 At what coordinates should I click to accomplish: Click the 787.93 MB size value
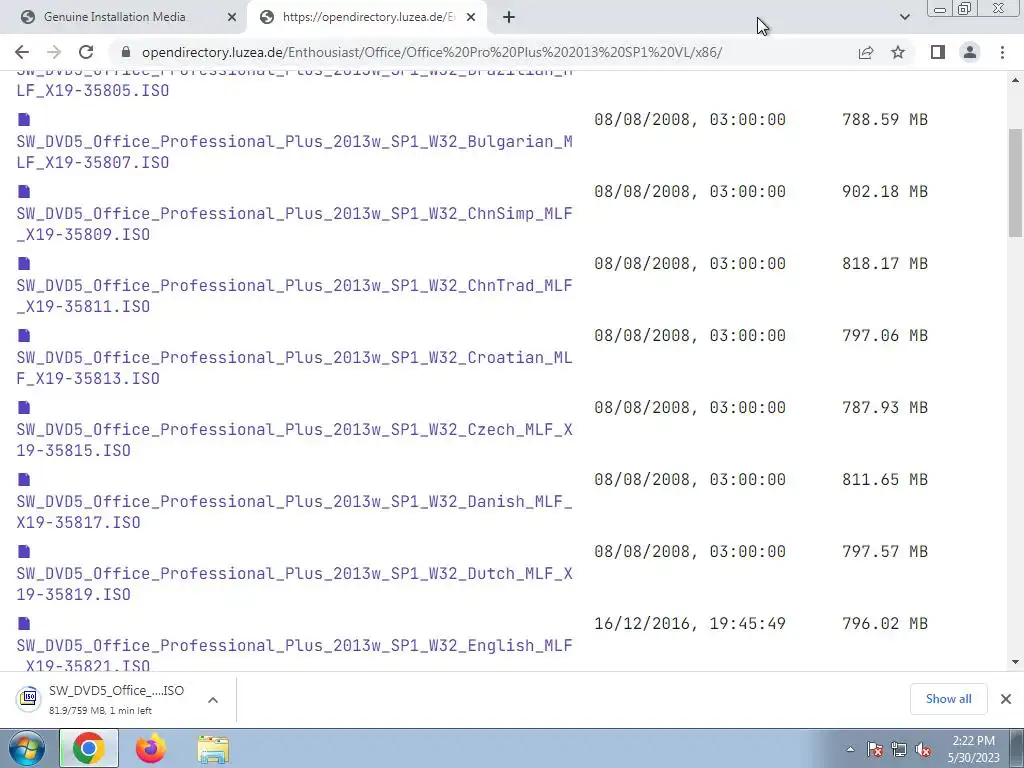pos(885,408)
